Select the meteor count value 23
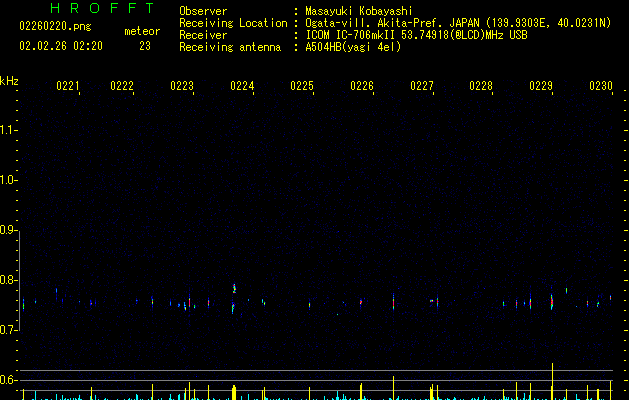This screenshot has width=629, height=400. [x=145, y=46]
